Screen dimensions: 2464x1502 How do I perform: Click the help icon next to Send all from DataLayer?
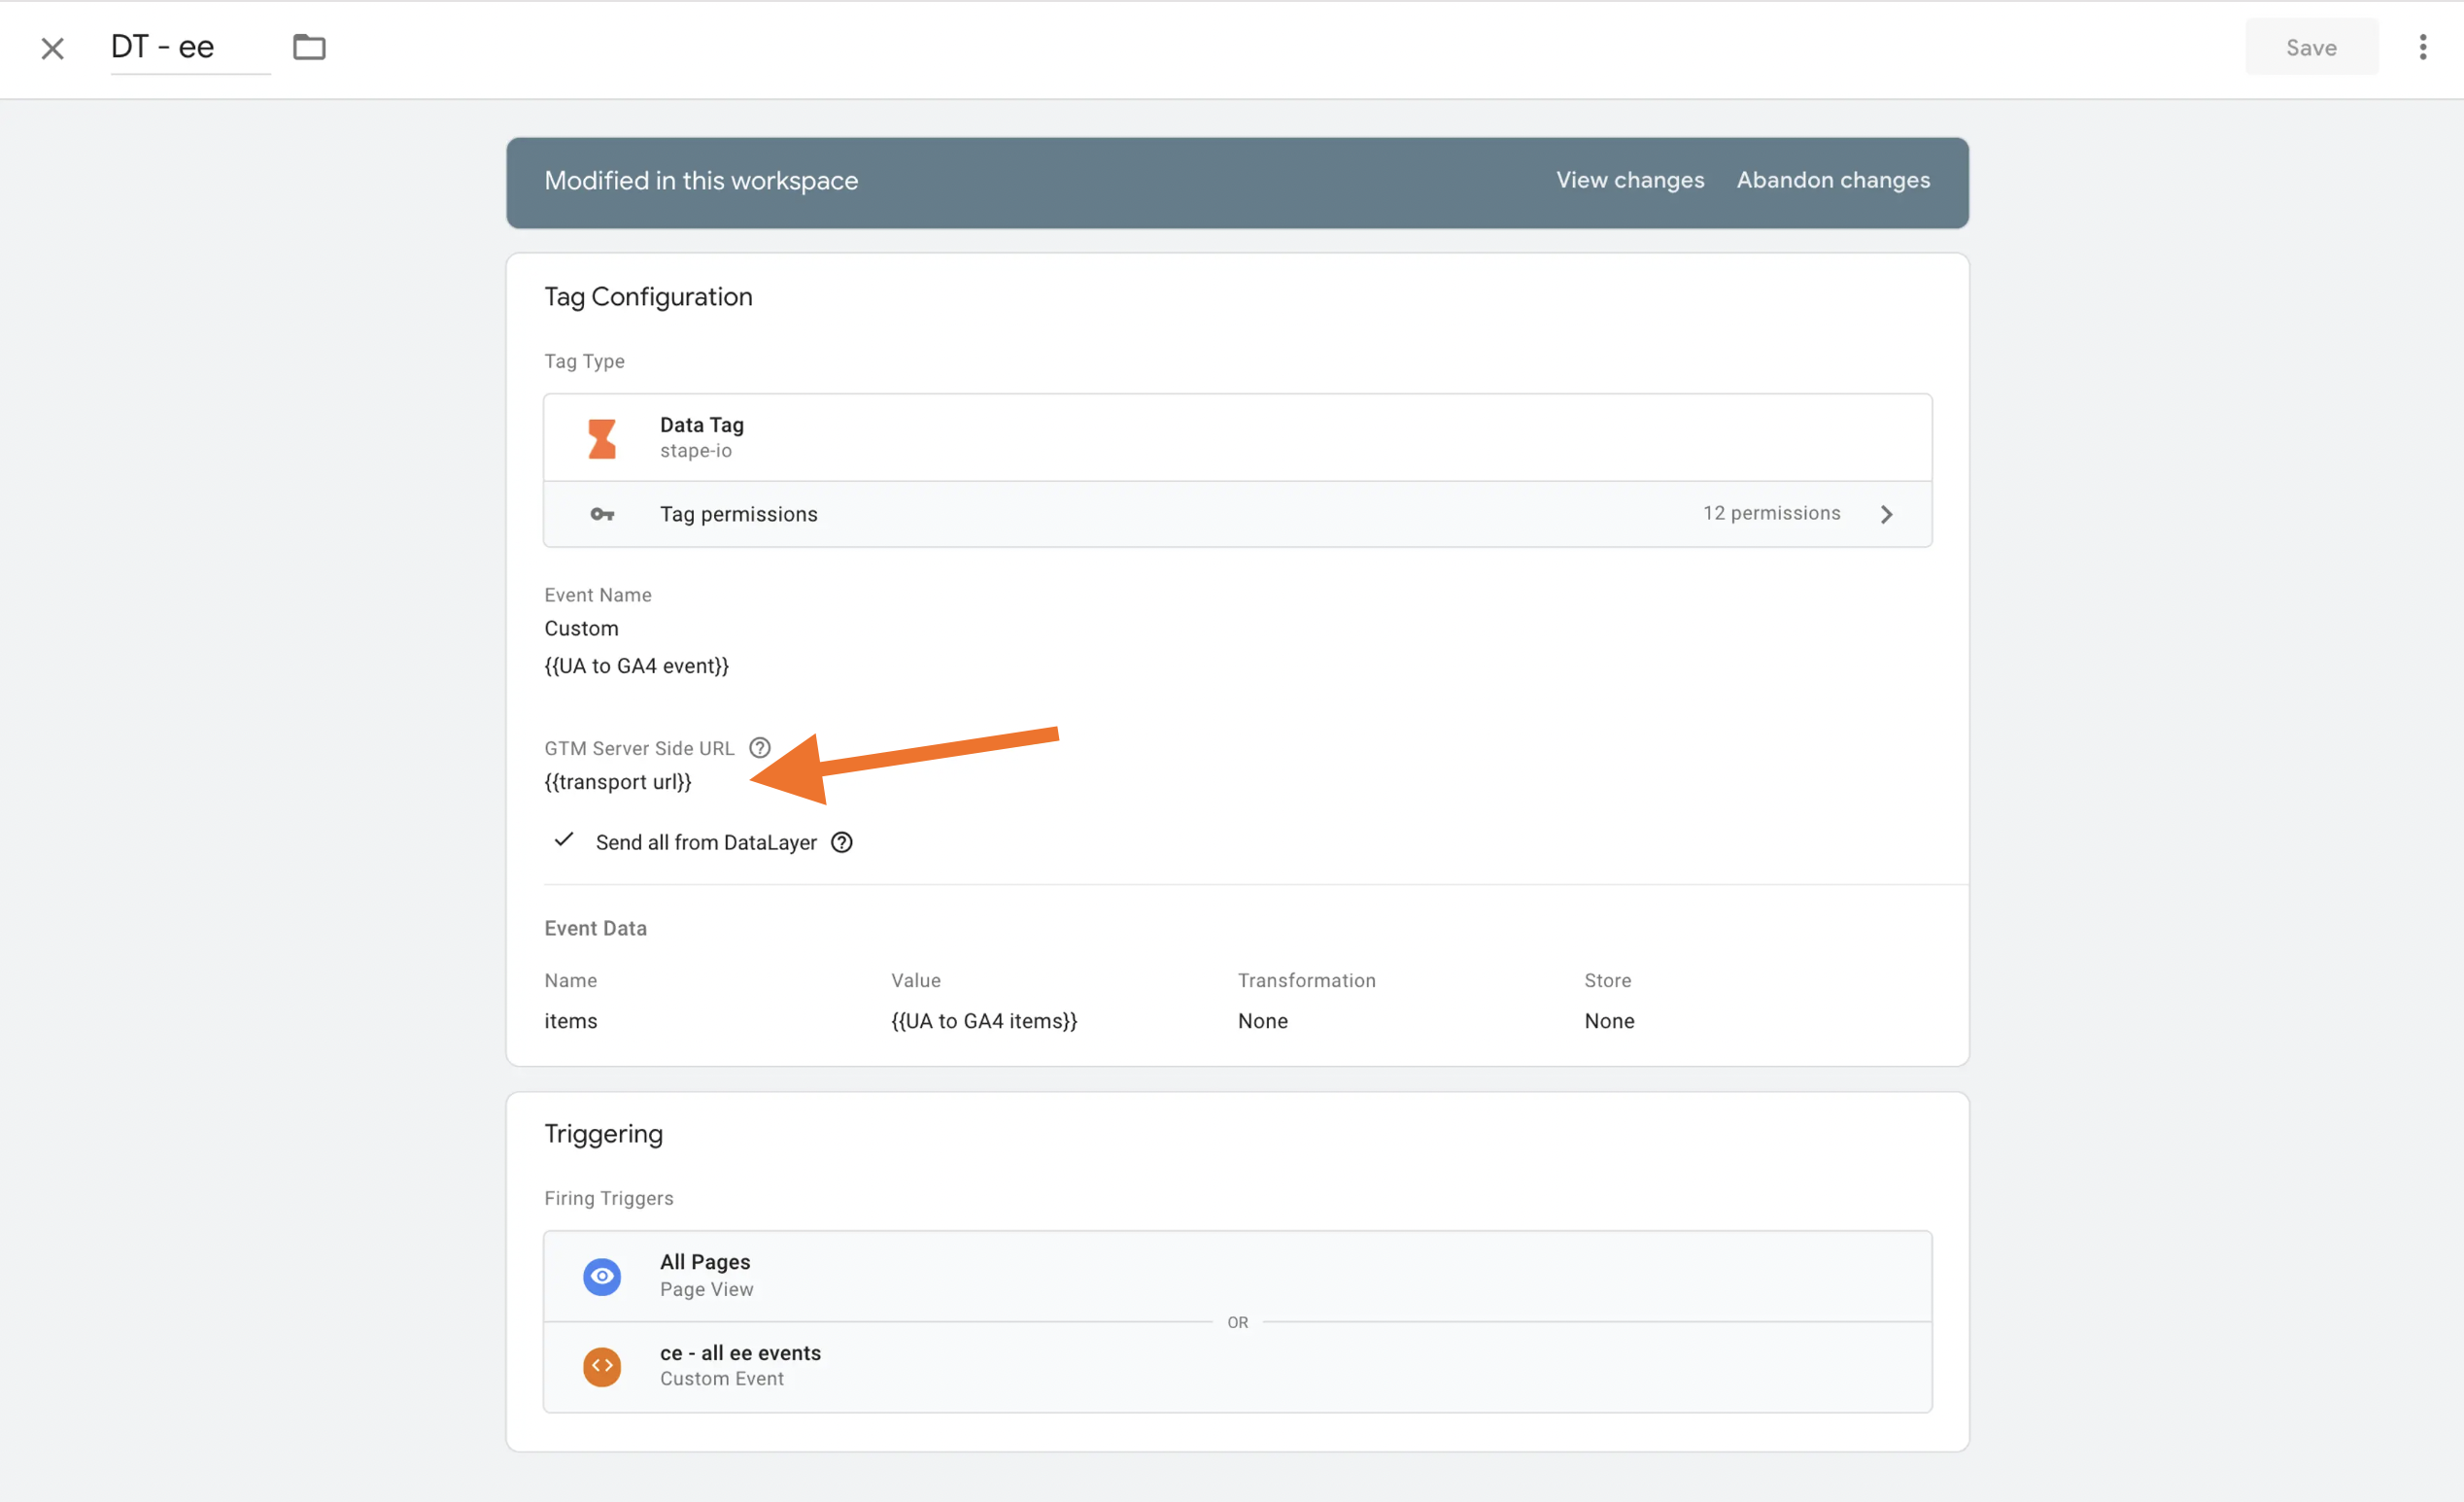[841, 841]
